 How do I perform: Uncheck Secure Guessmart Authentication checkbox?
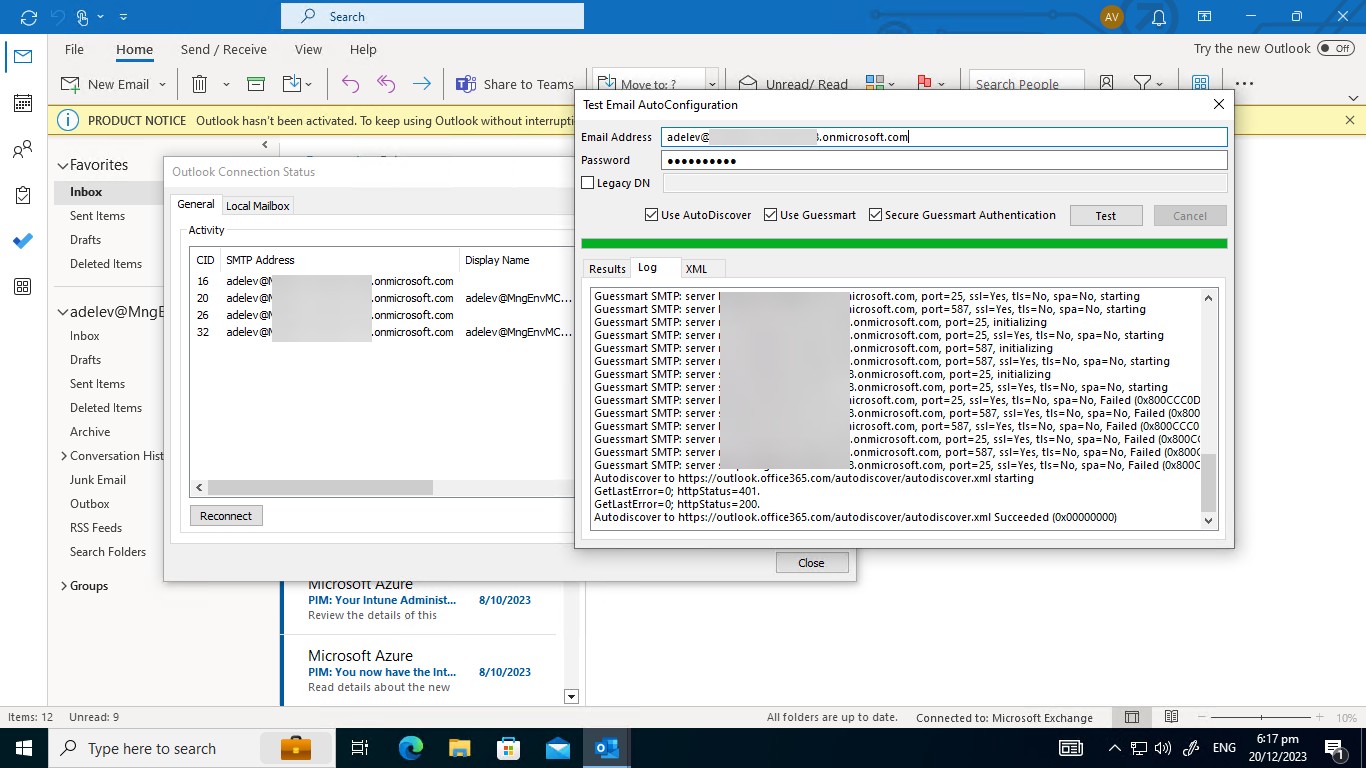point(876,215)
